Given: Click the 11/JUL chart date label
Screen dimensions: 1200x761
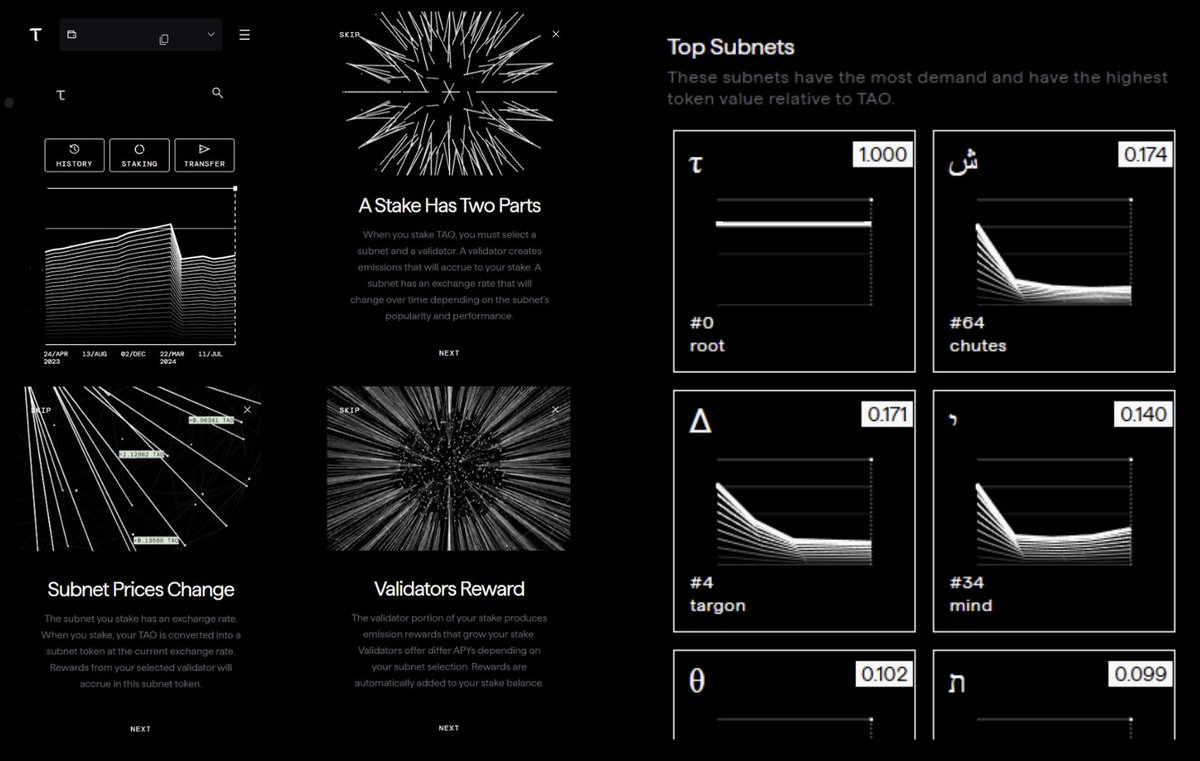Looking at the screenshot, I should (211, 354).
